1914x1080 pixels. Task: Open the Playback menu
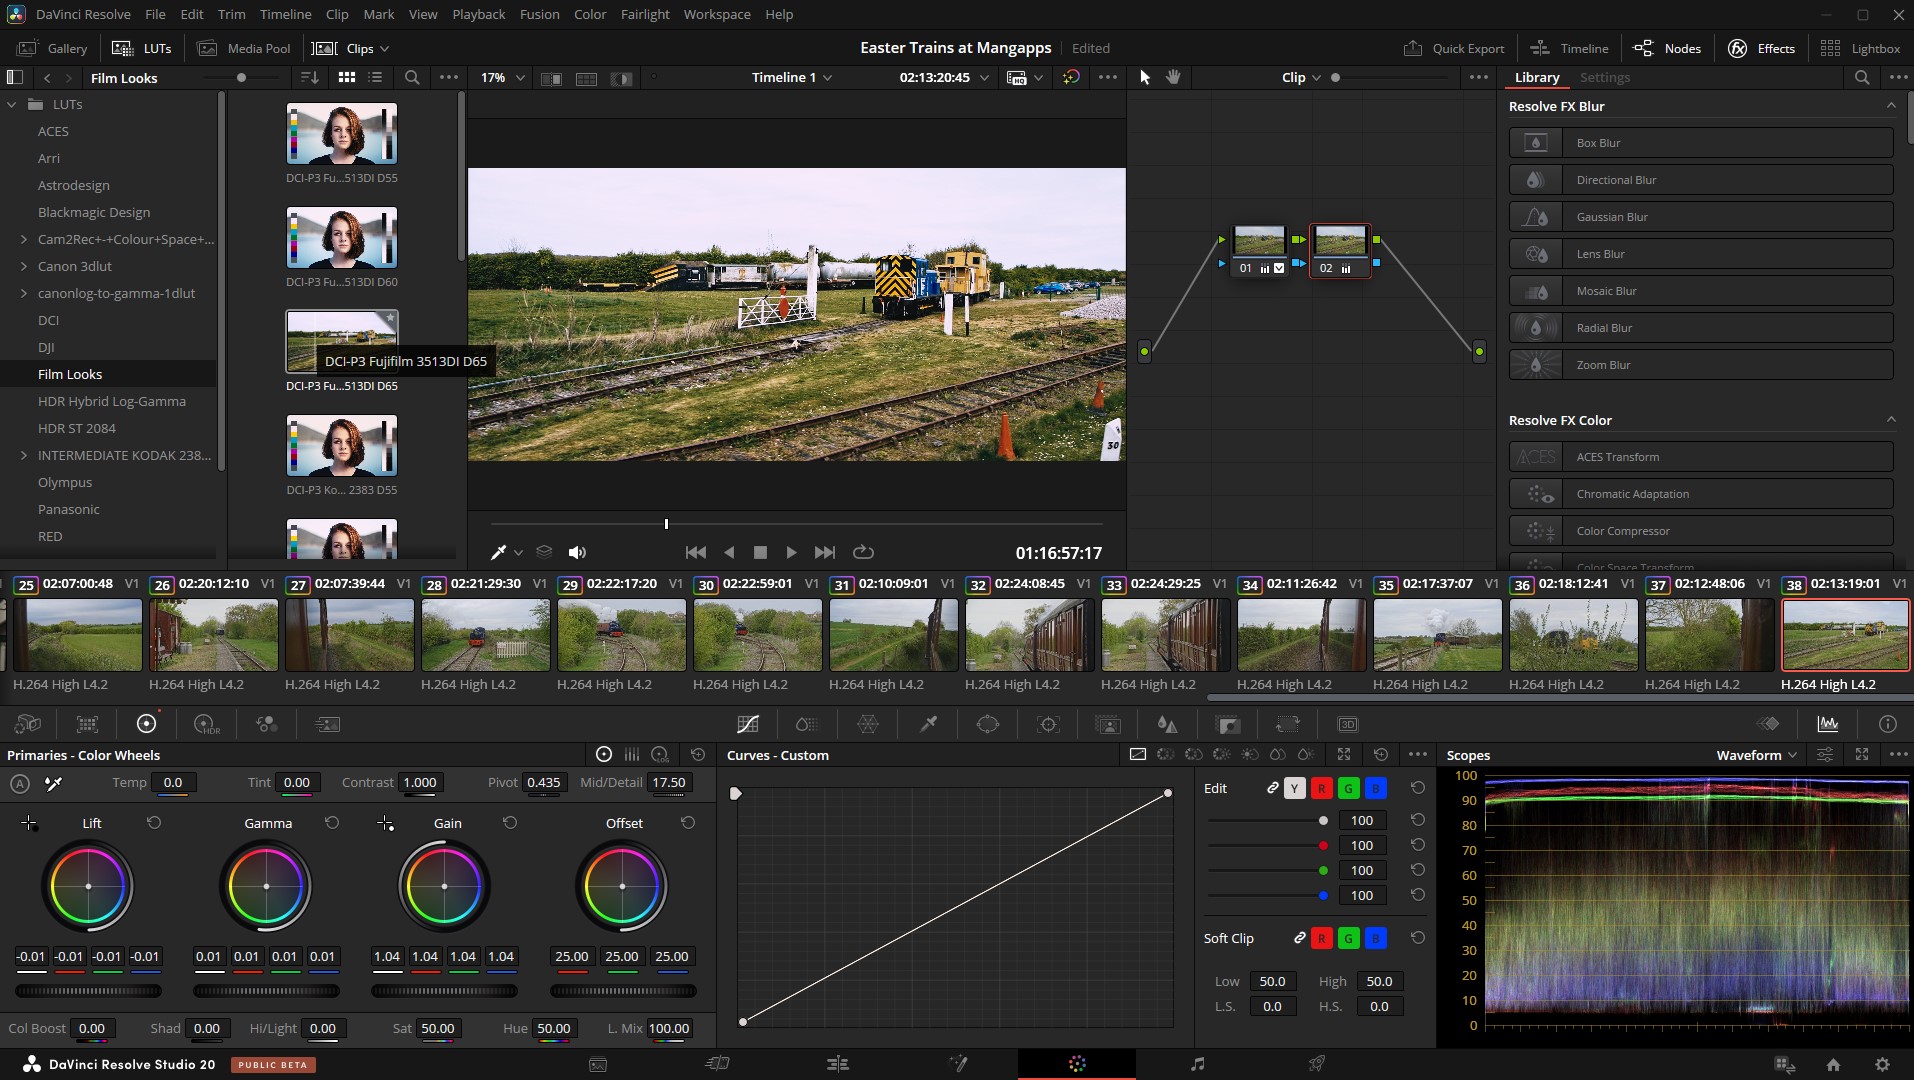tap(478, 14)
